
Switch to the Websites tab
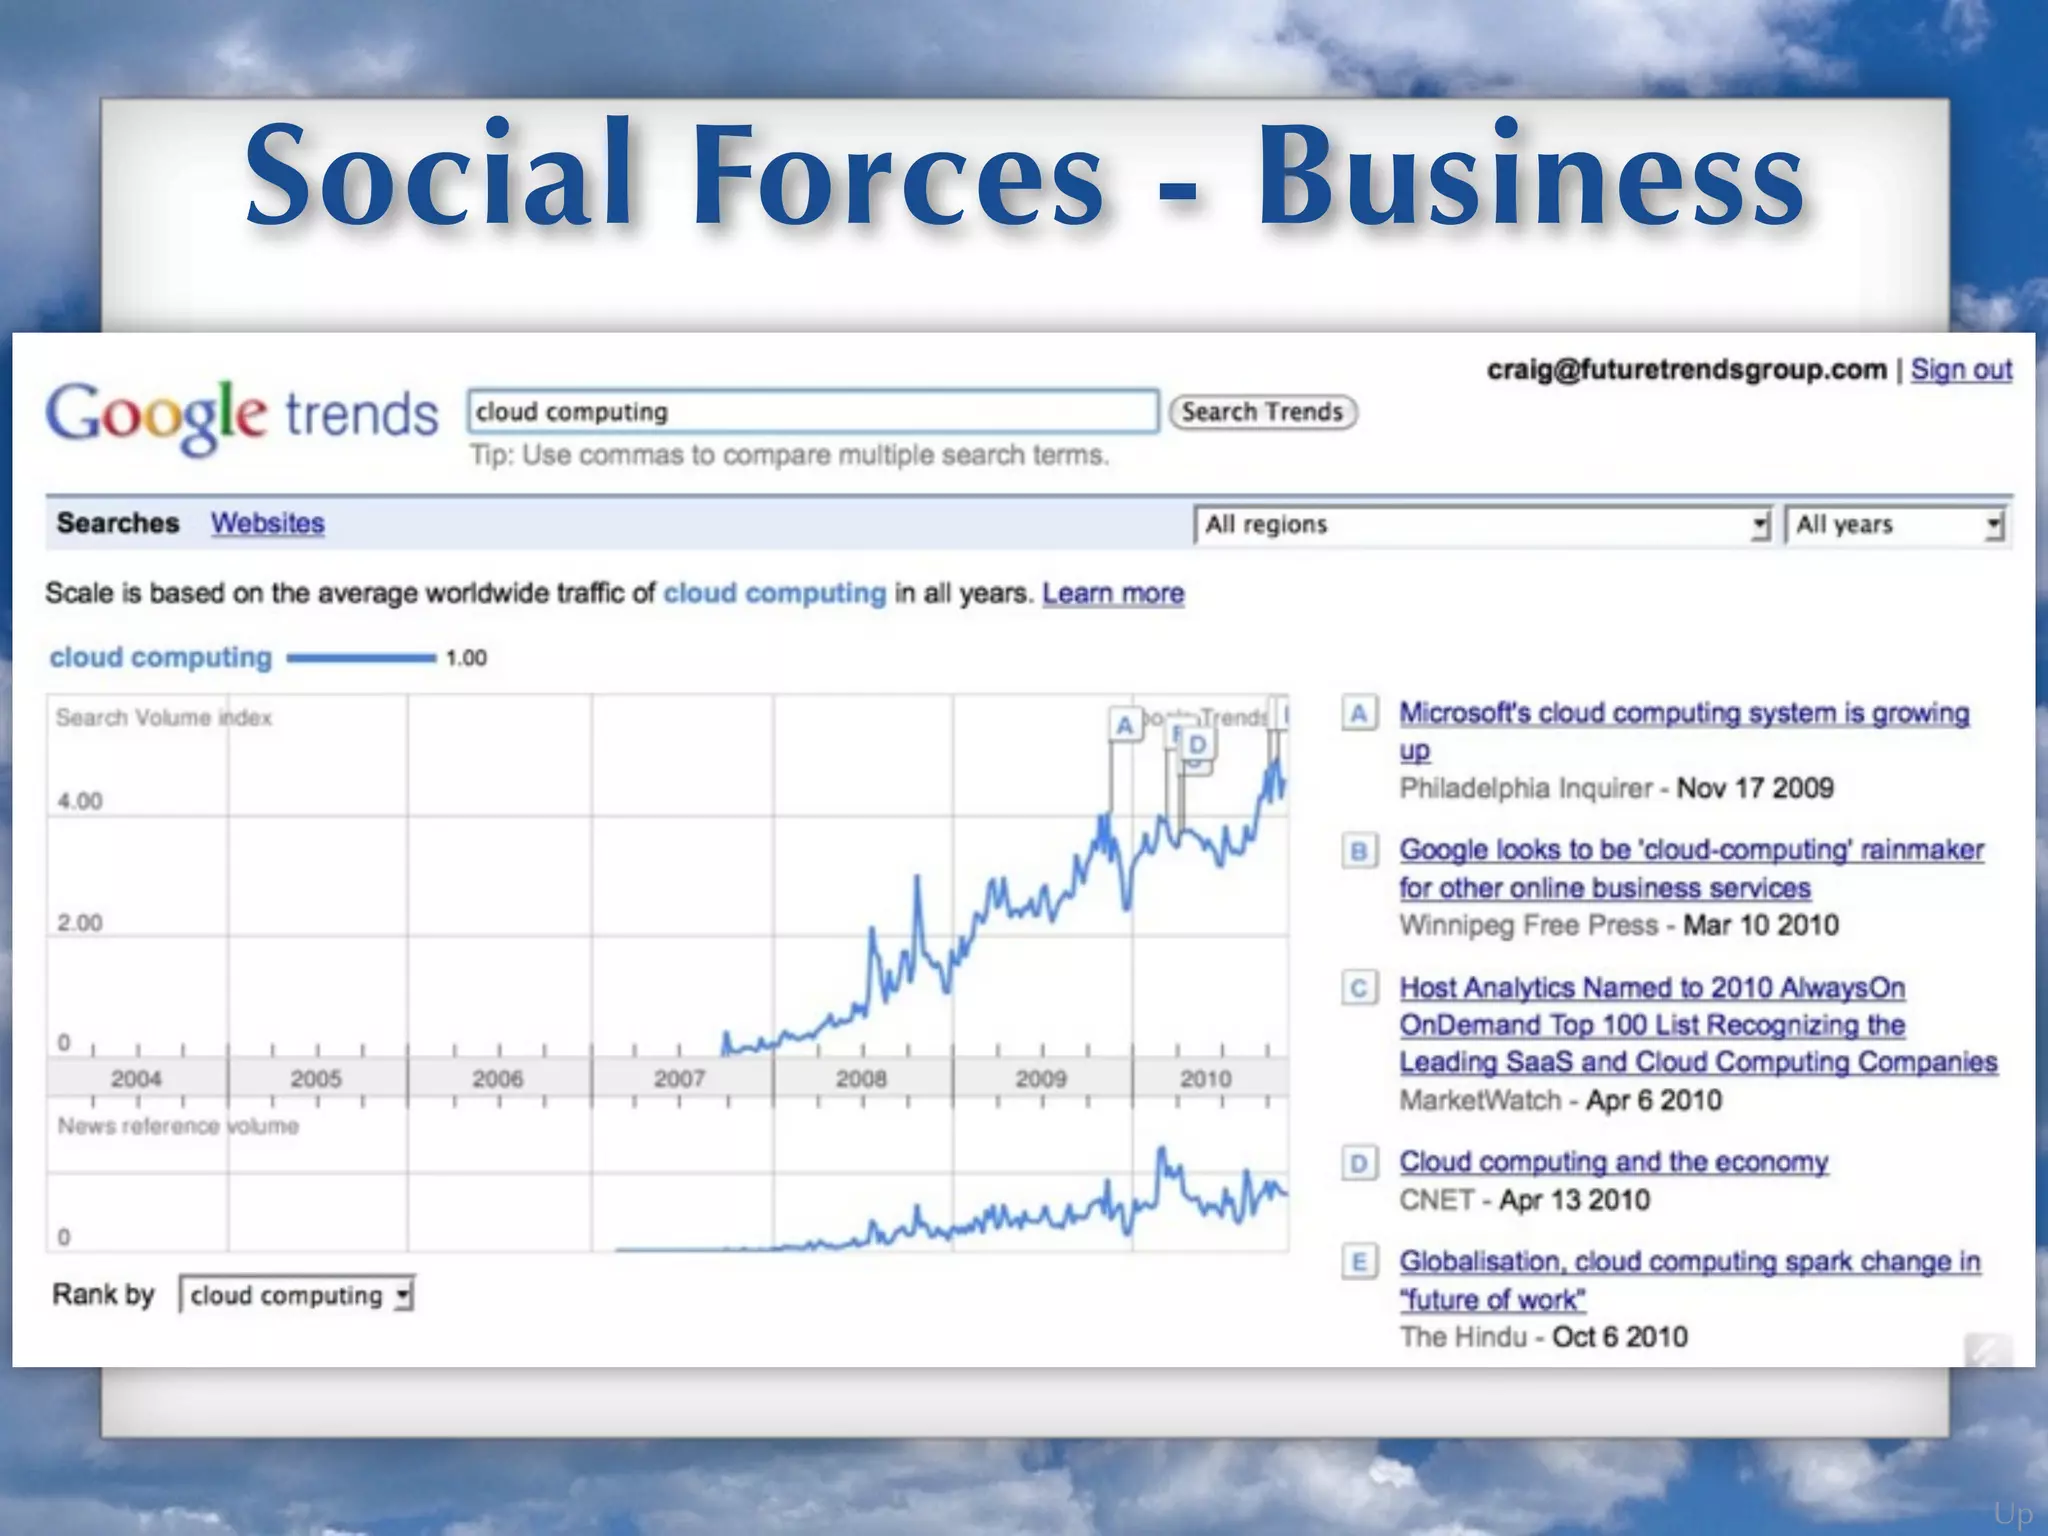click(x=267, y=523)
